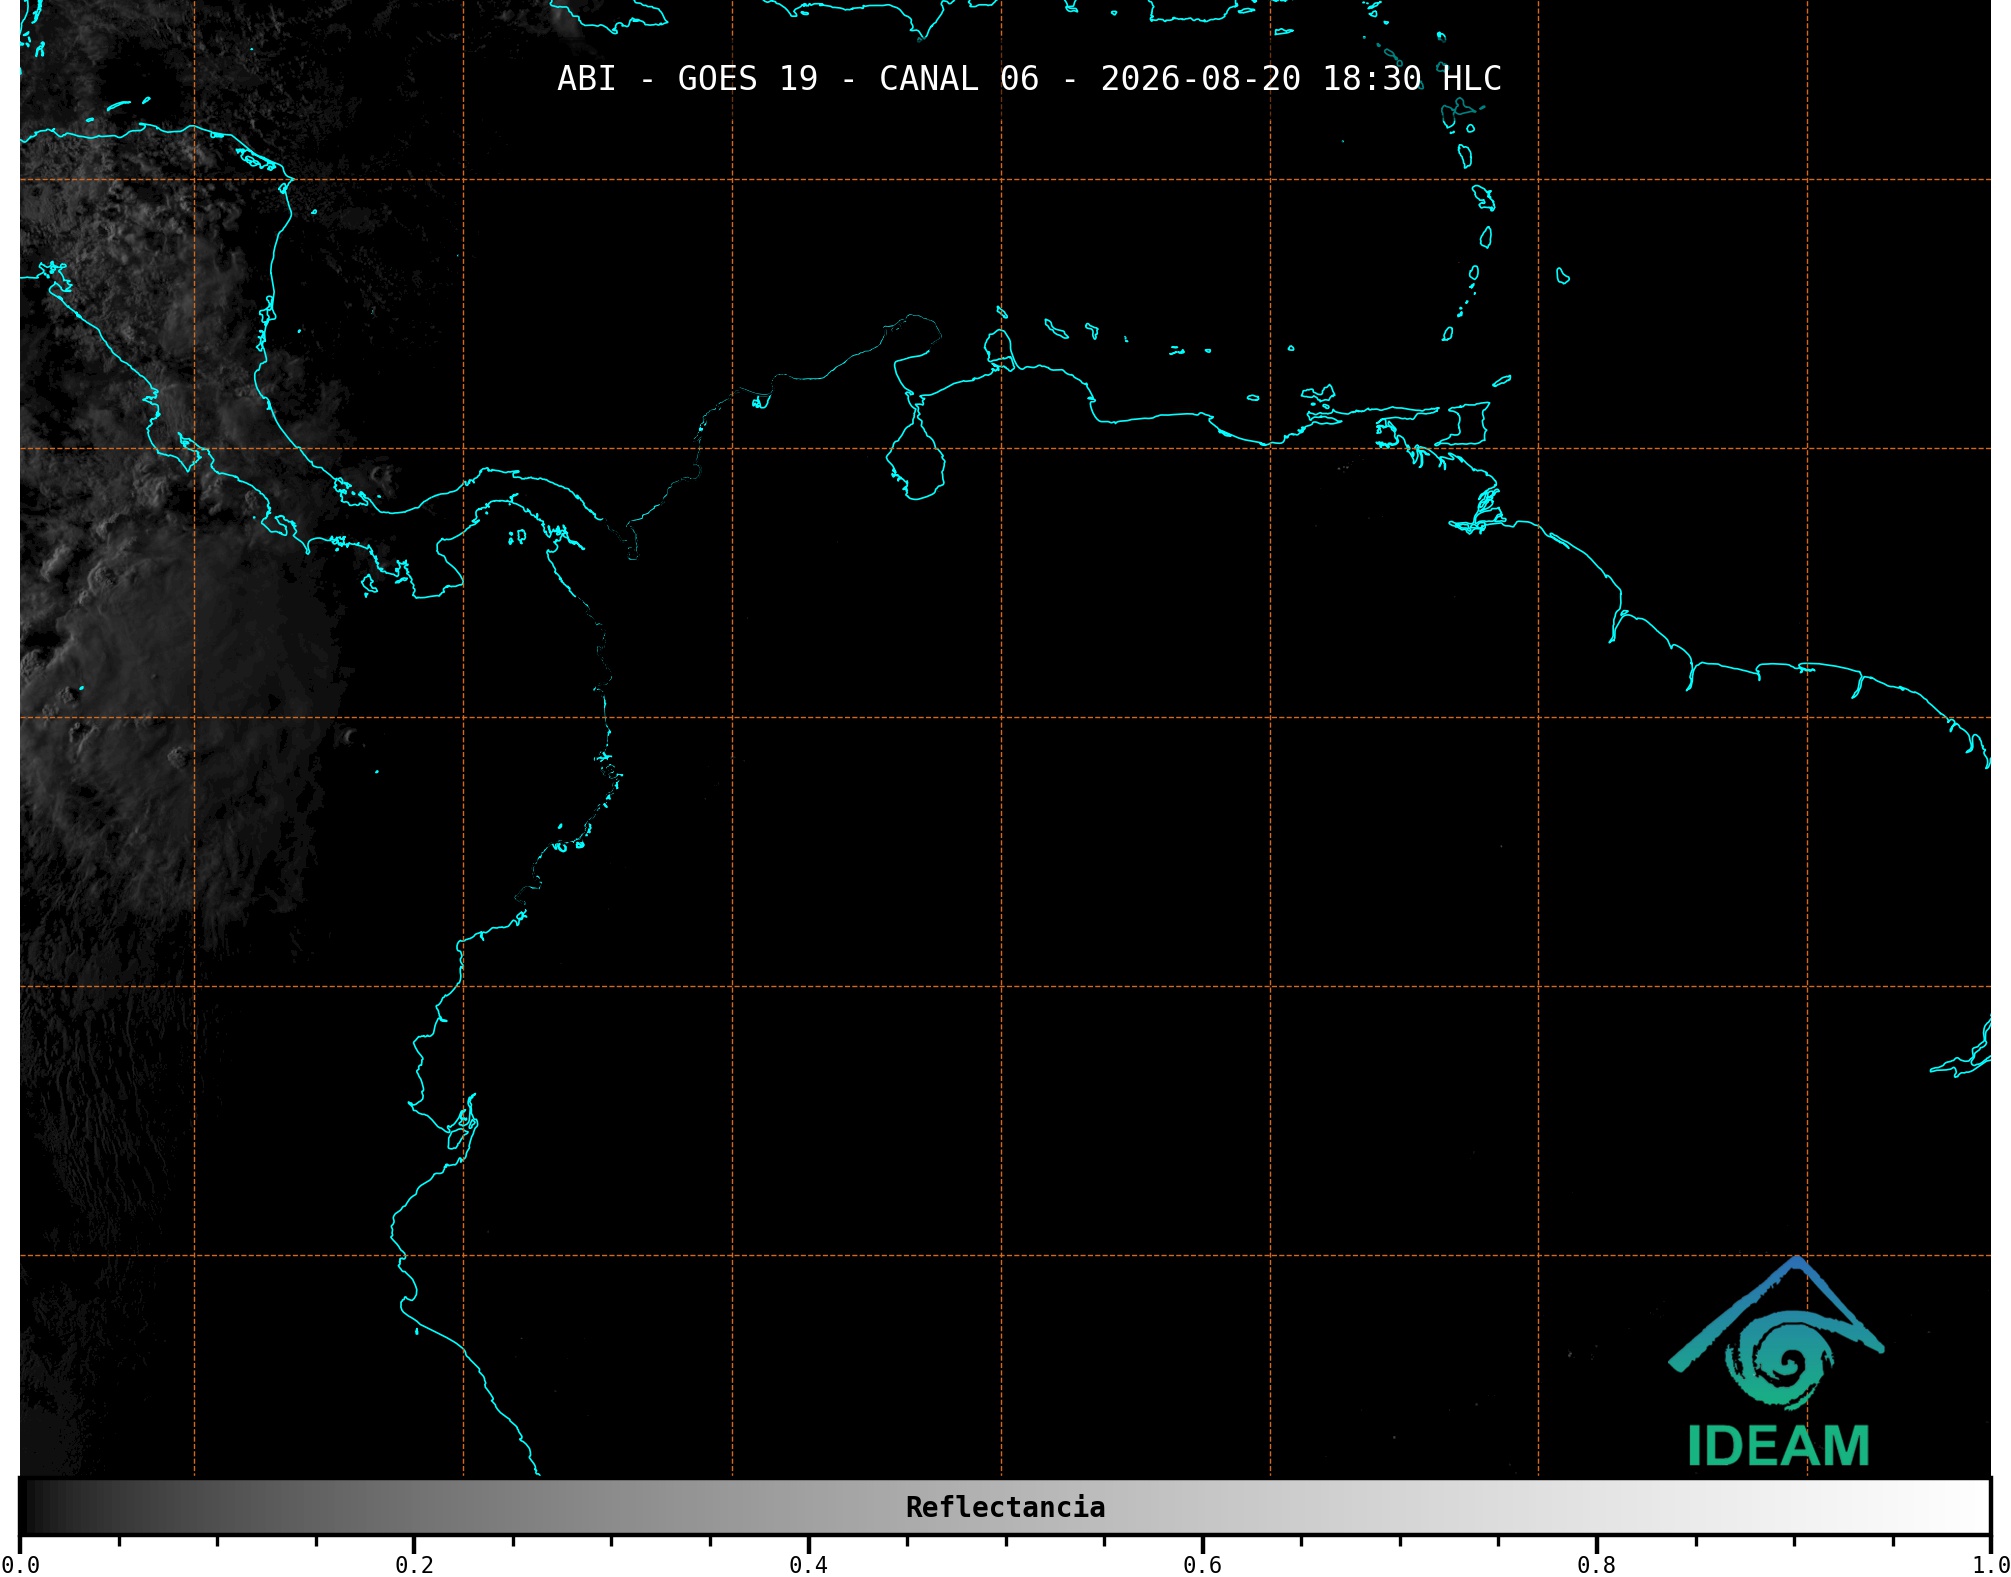Image resolution: width=2011 pixels, height=1577 pixels.
Task: Click the colorbar tick label 0.0
Action: click(20, 1565)
